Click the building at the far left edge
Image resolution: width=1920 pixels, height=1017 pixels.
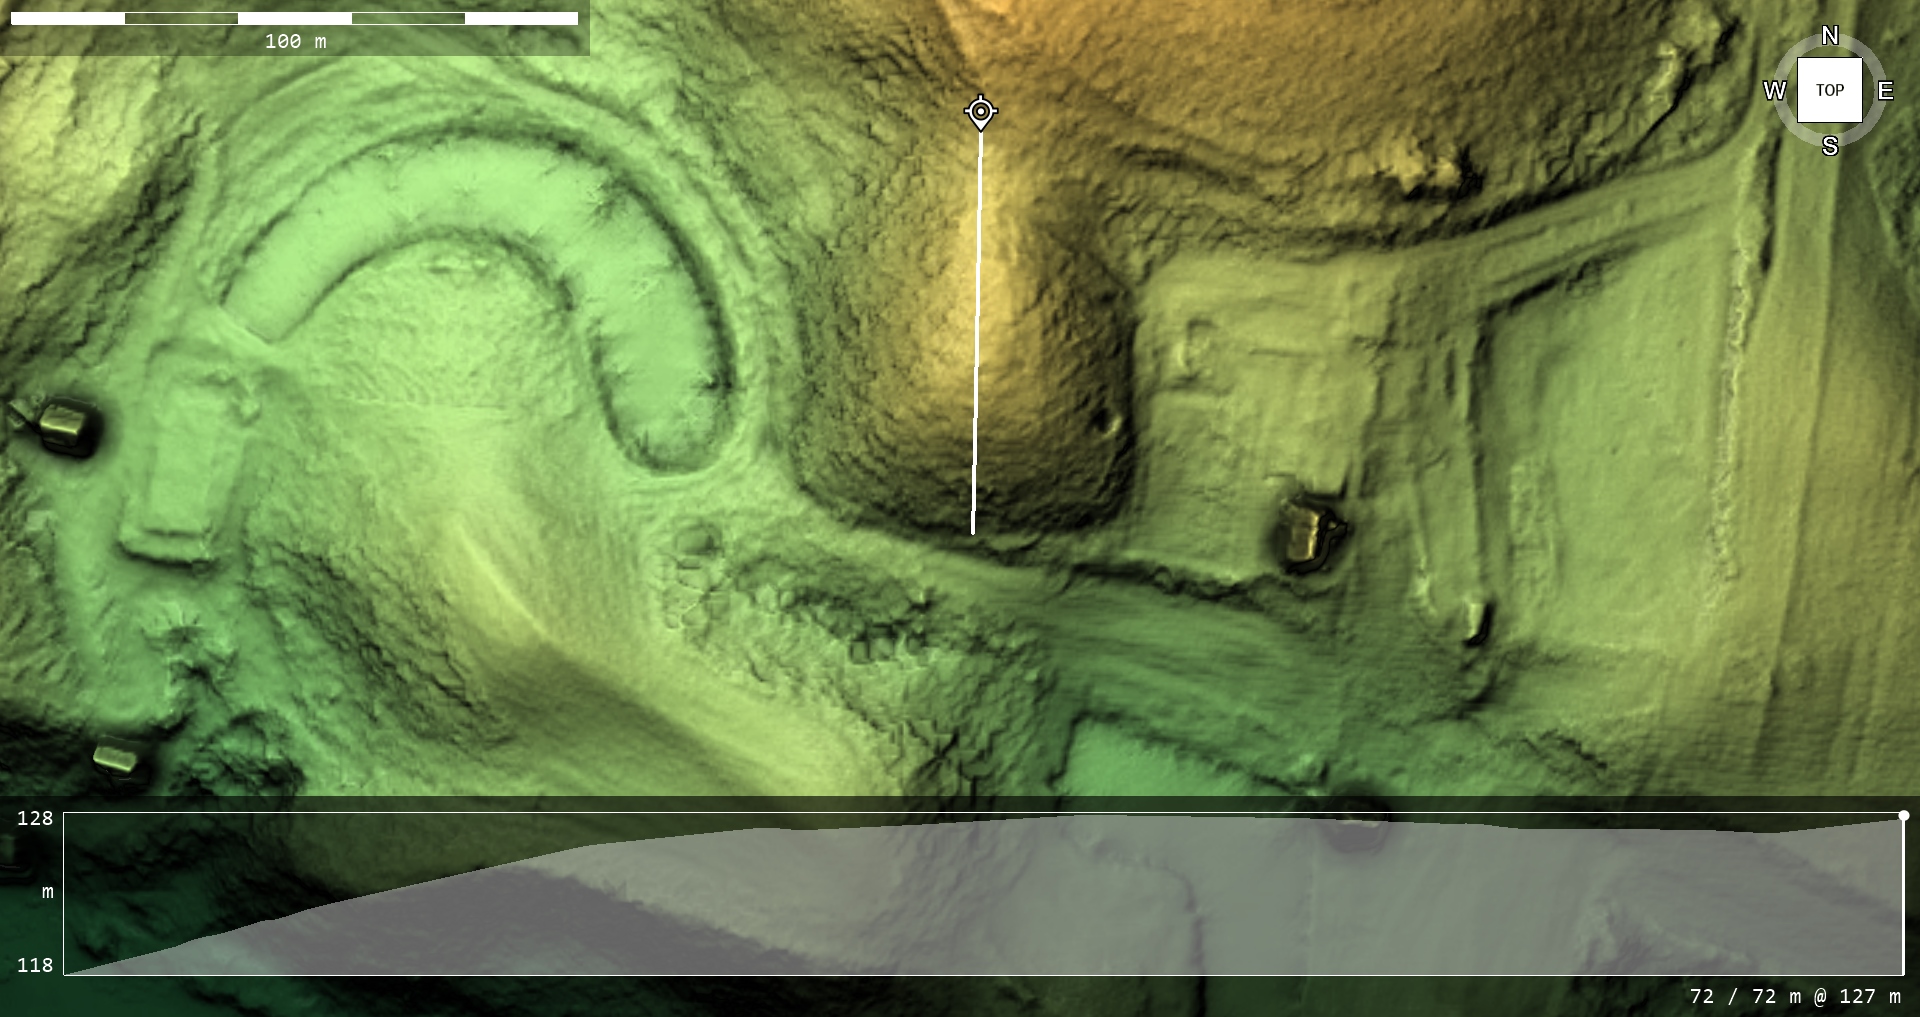(66, 426)
